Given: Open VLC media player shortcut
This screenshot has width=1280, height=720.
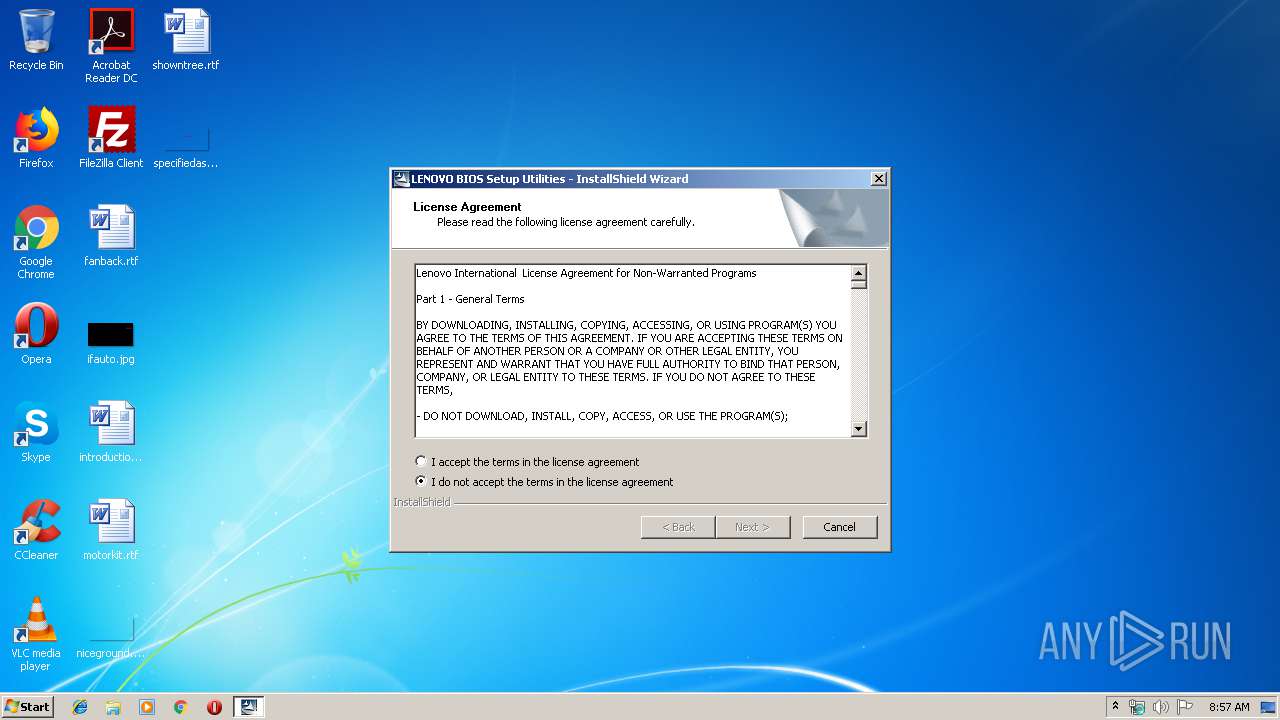Looking at the screenshot, I should (x=36, y=634).
